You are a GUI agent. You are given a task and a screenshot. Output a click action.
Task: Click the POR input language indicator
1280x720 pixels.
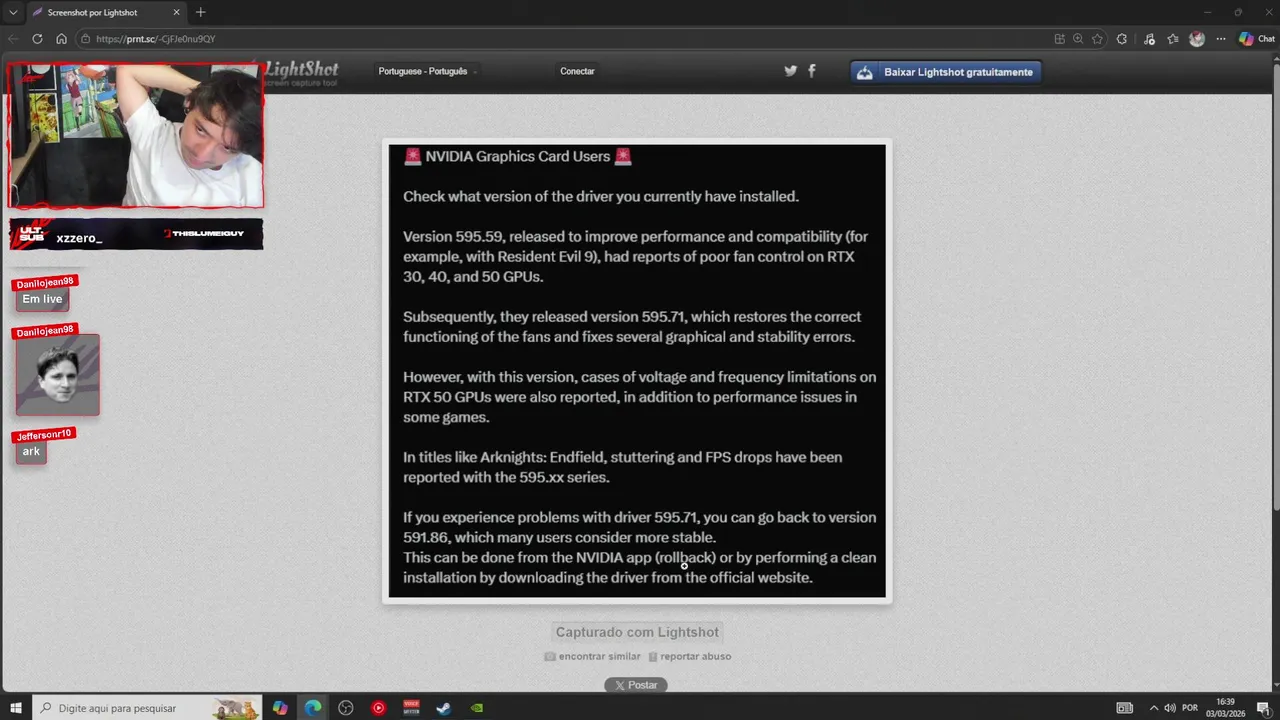click(x=1190, y=708)
